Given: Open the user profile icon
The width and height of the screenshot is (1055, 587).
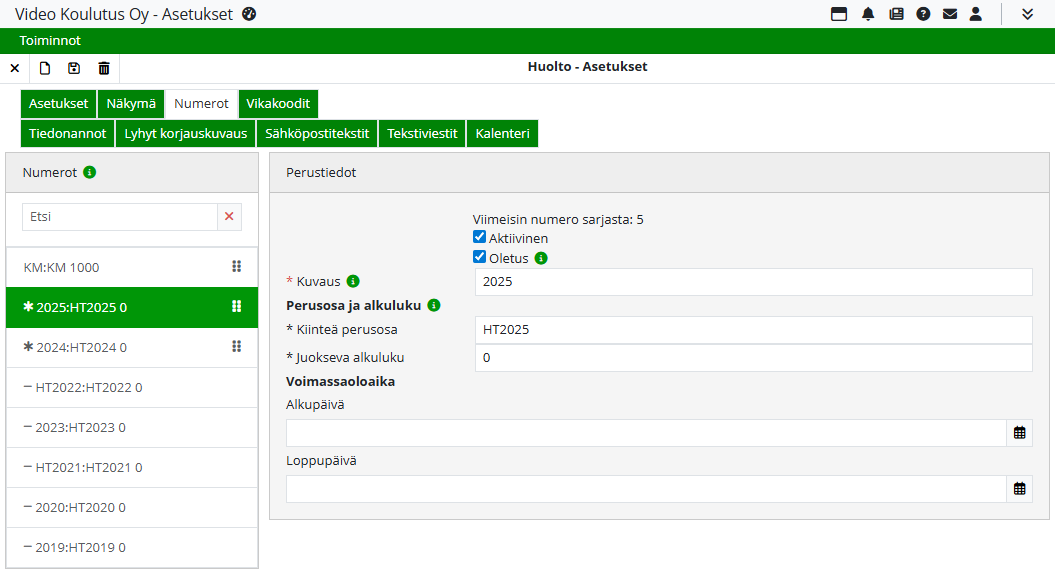Looking at the screenshot, I should (x=976, y=14).
